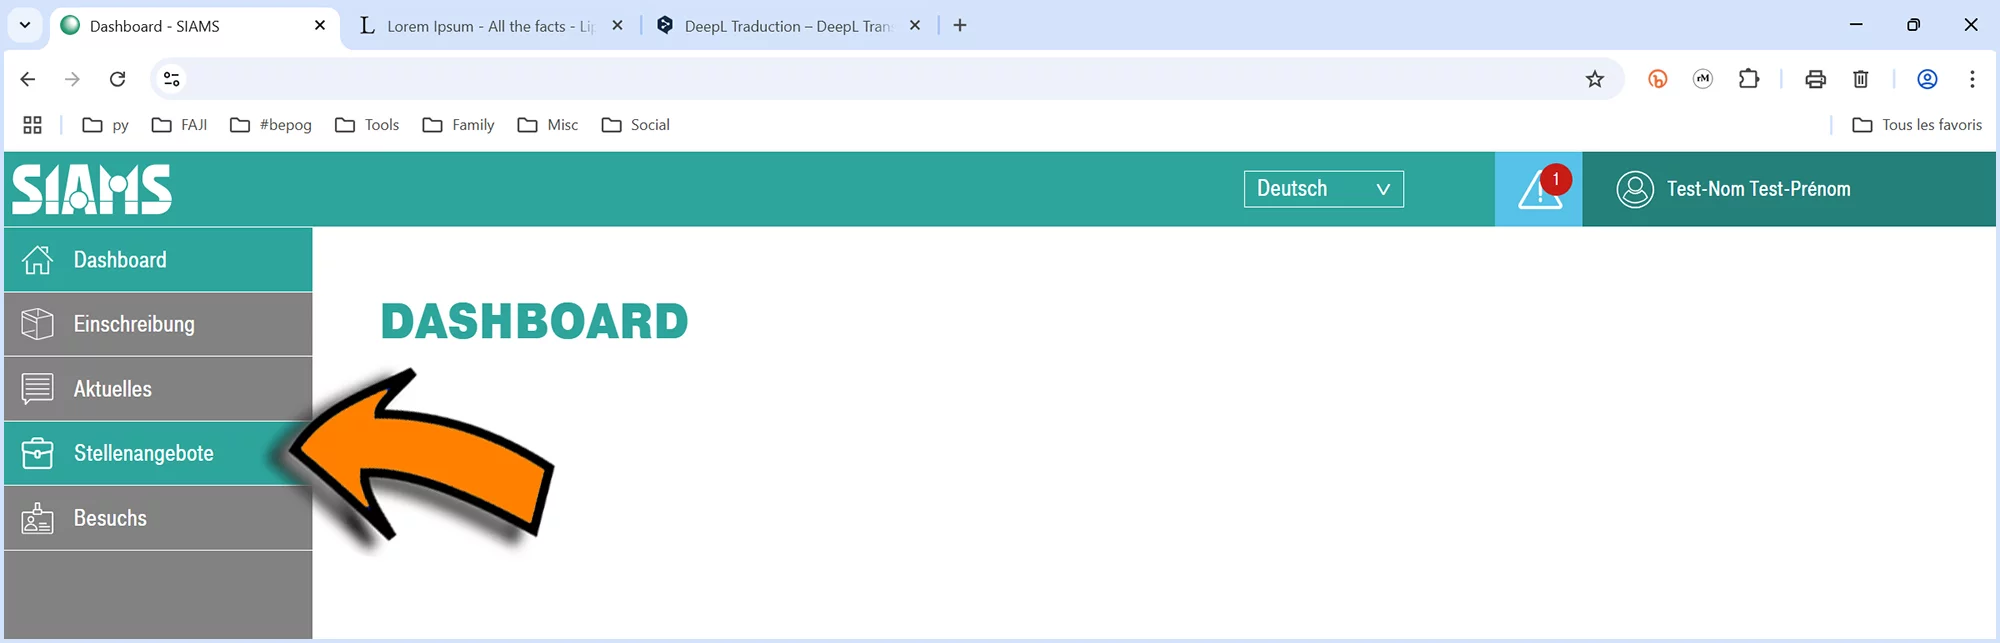Click the Stellenangebote briefcase icon
This screenshot has width=2000, height=643.
point(38,453)
